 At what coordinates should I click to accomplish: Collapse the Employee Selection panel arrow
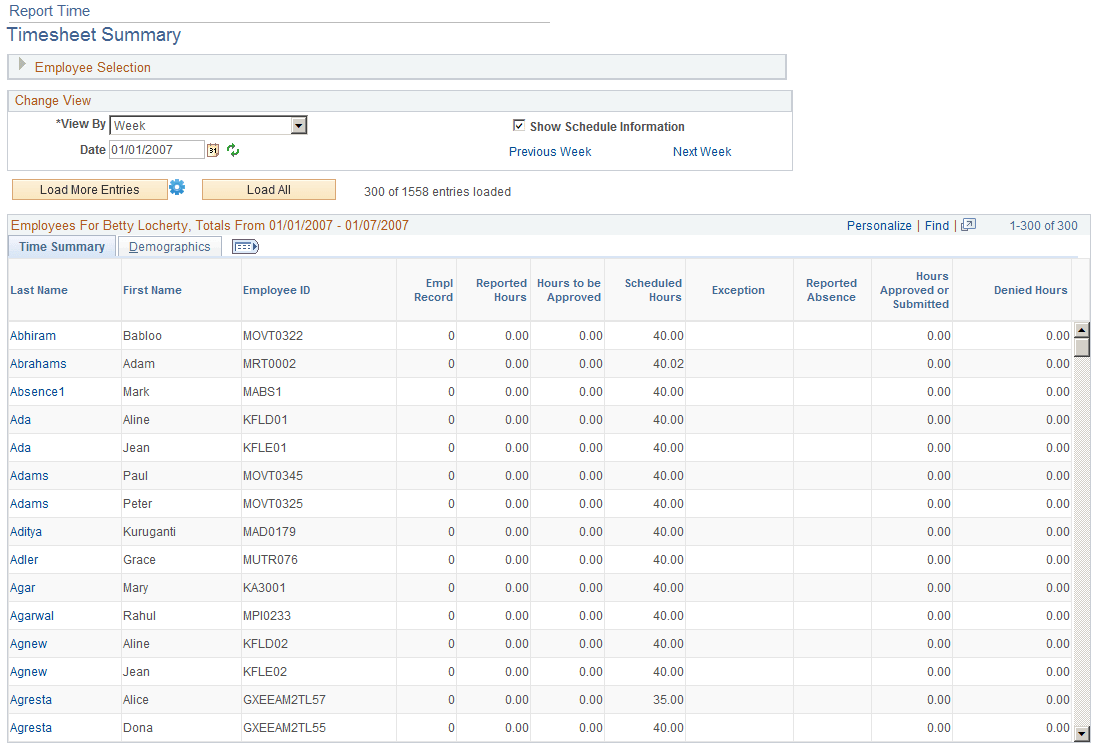(20, 66)
